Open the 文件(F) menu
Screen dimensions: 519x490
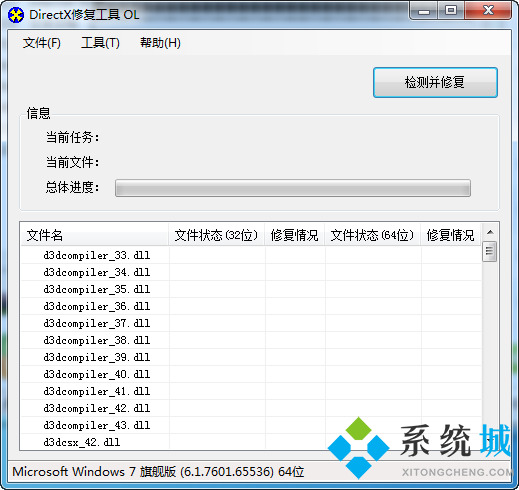(x=42, y=43)
